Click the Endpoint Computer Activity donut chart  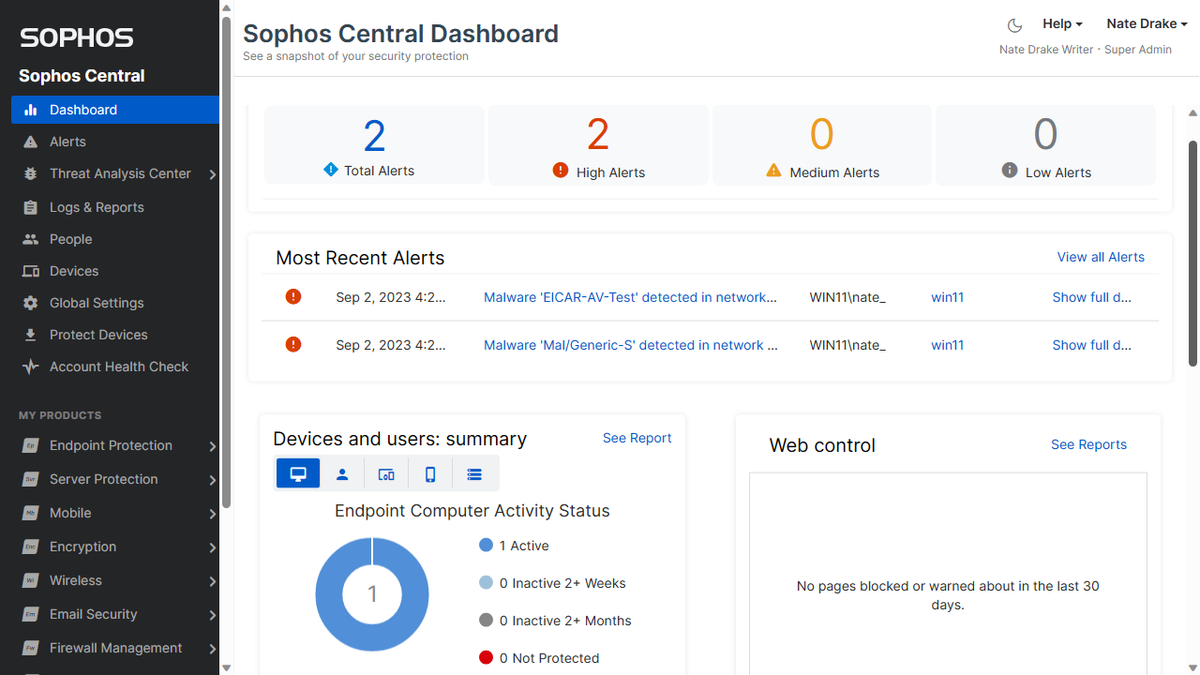coord(372,594)
